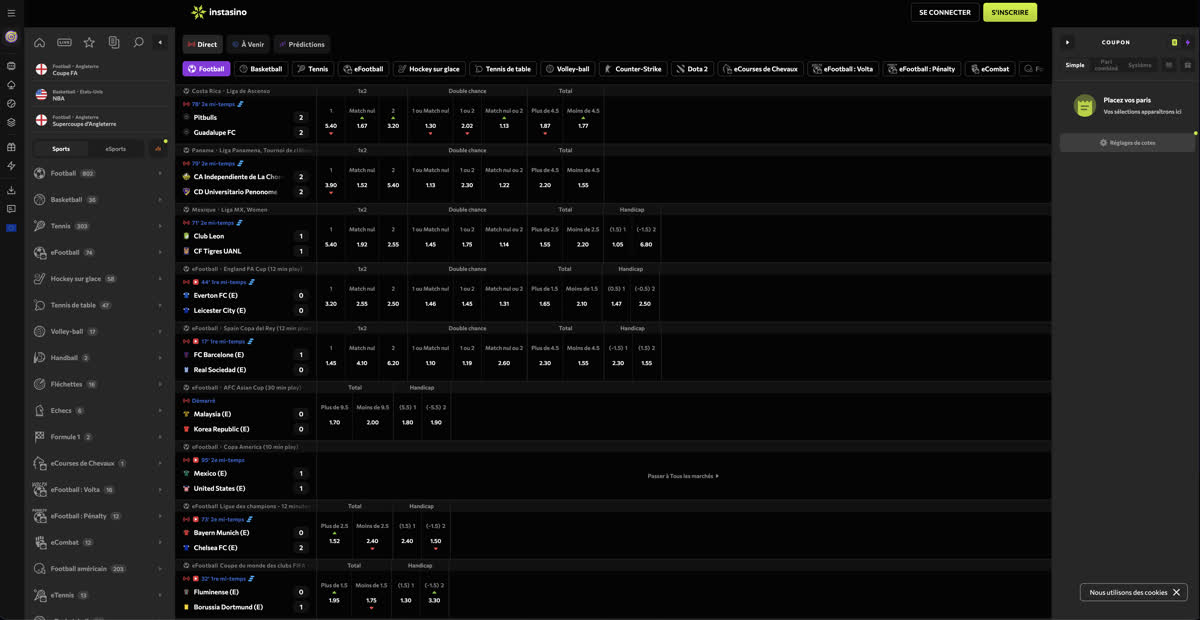Click the Mexico (E) team name
This screenshot has width=1200, height=620.
212,473
